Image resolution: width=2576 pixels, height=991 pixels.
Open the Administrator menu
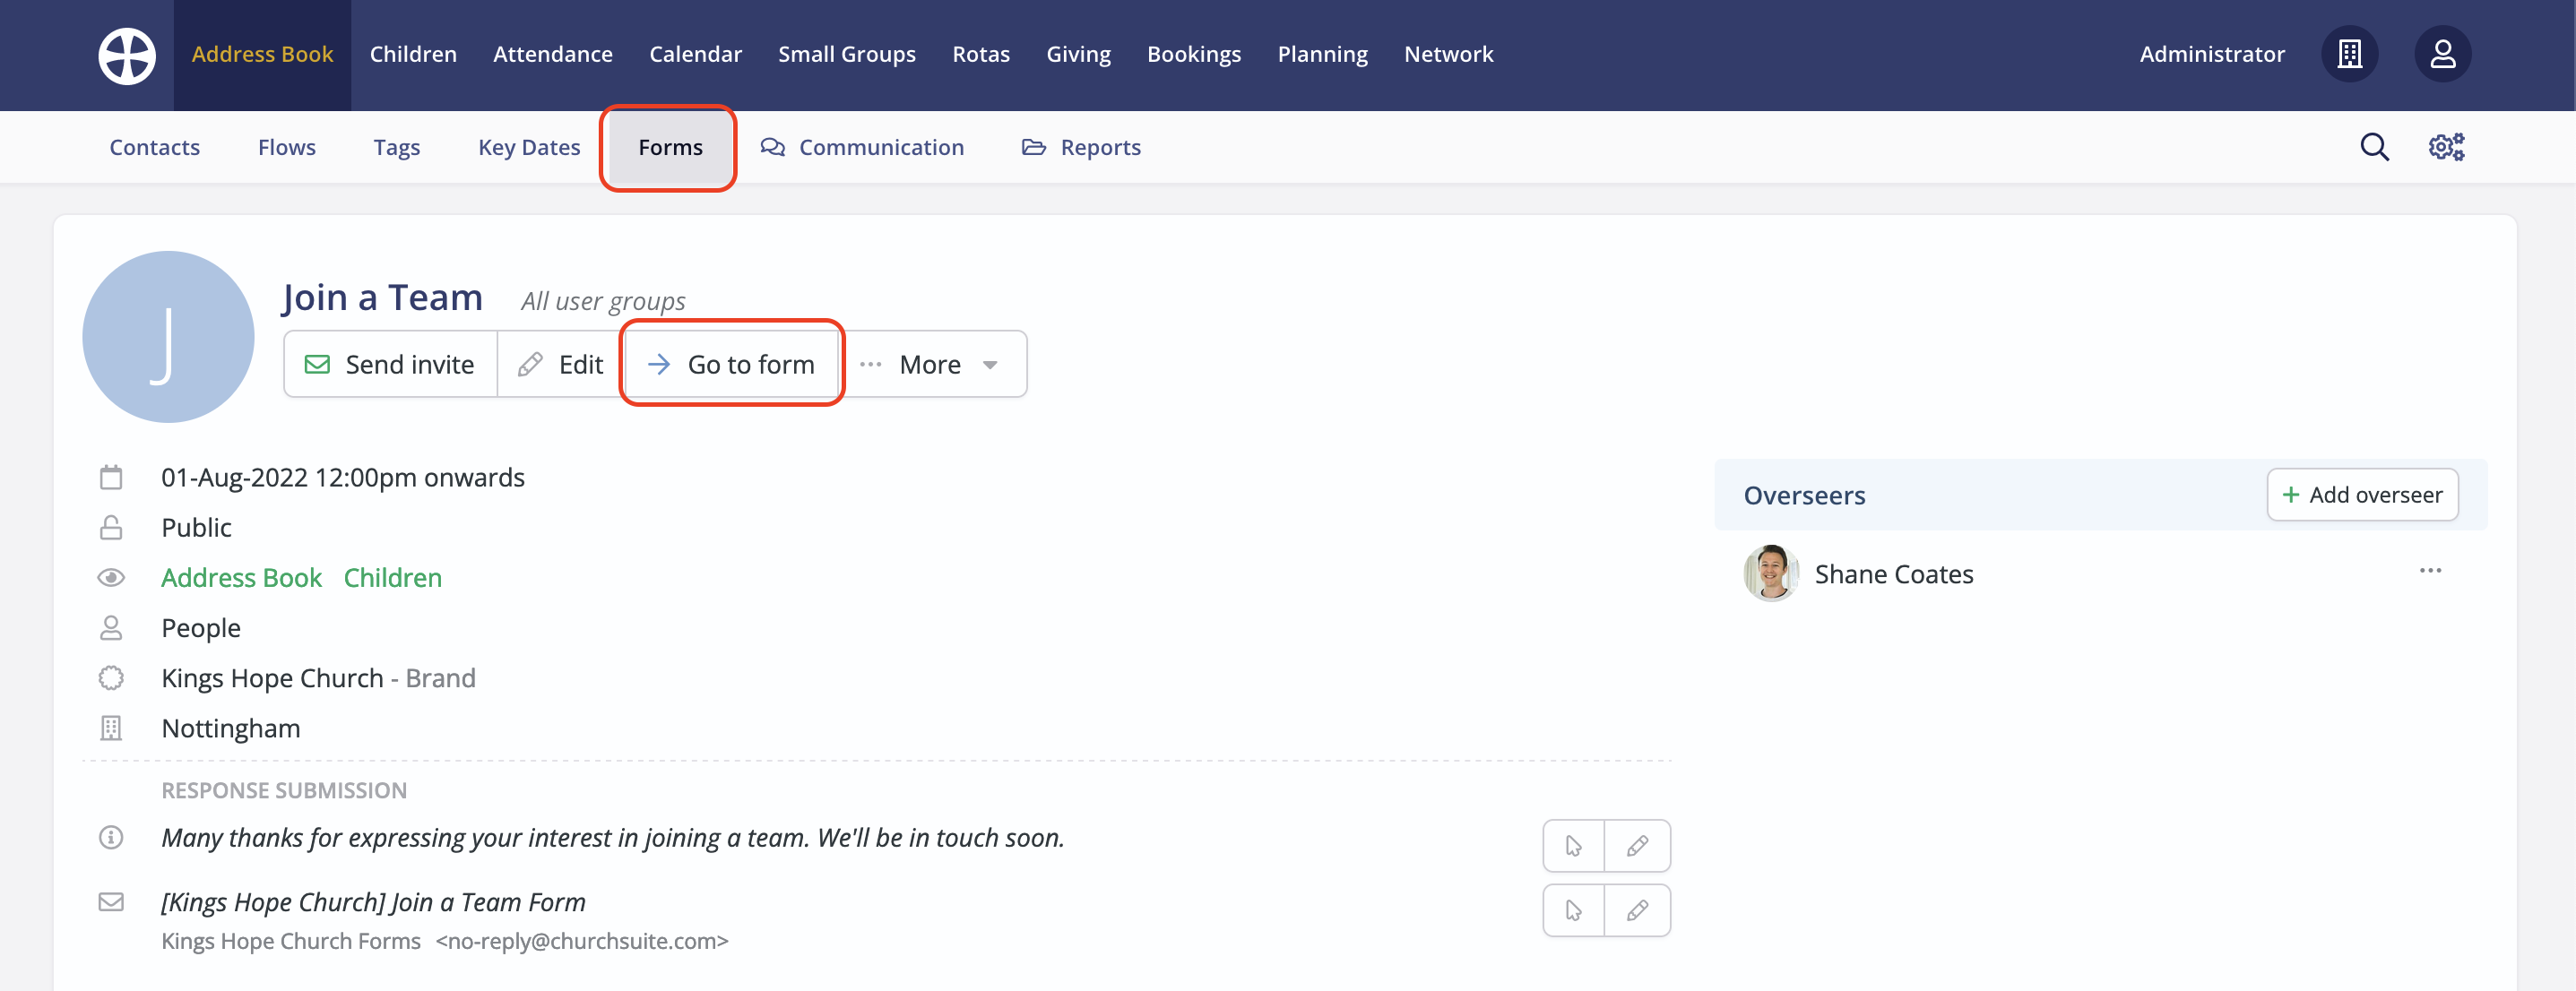click(x=2211, y=54)
